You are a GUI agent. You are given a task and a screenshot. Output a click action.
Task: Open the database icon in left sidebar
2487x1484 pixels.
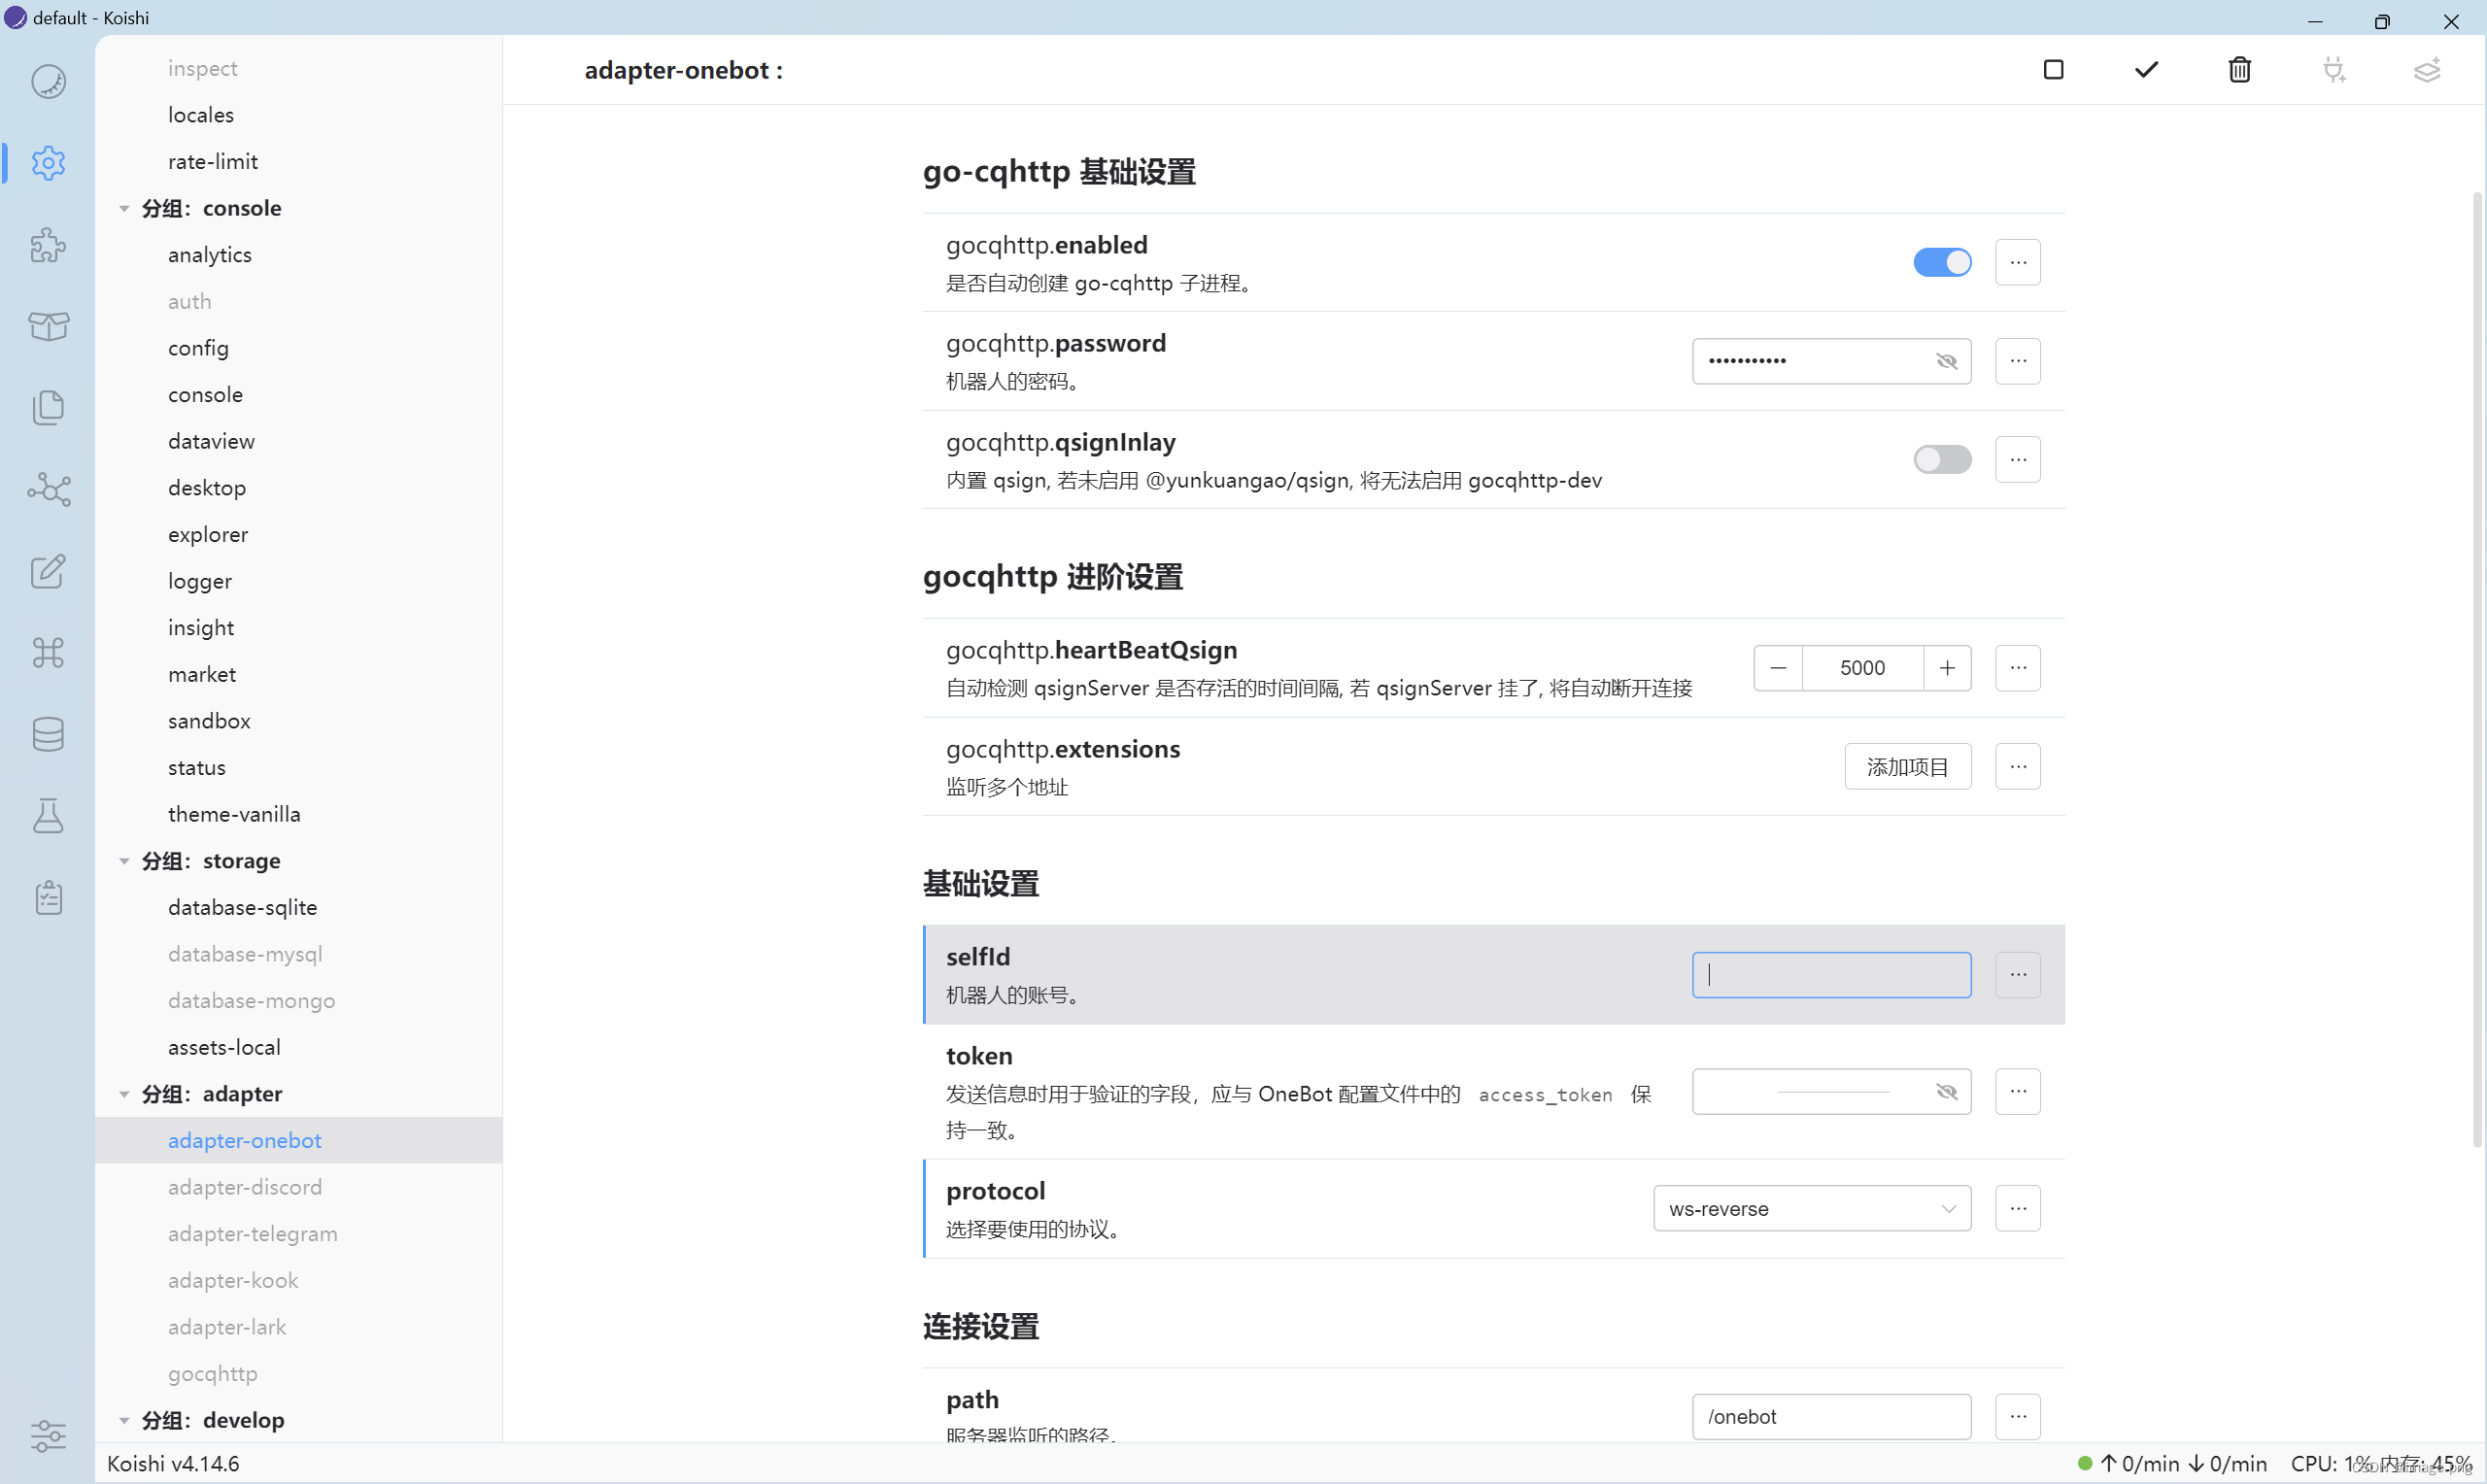tap(48, 734)
